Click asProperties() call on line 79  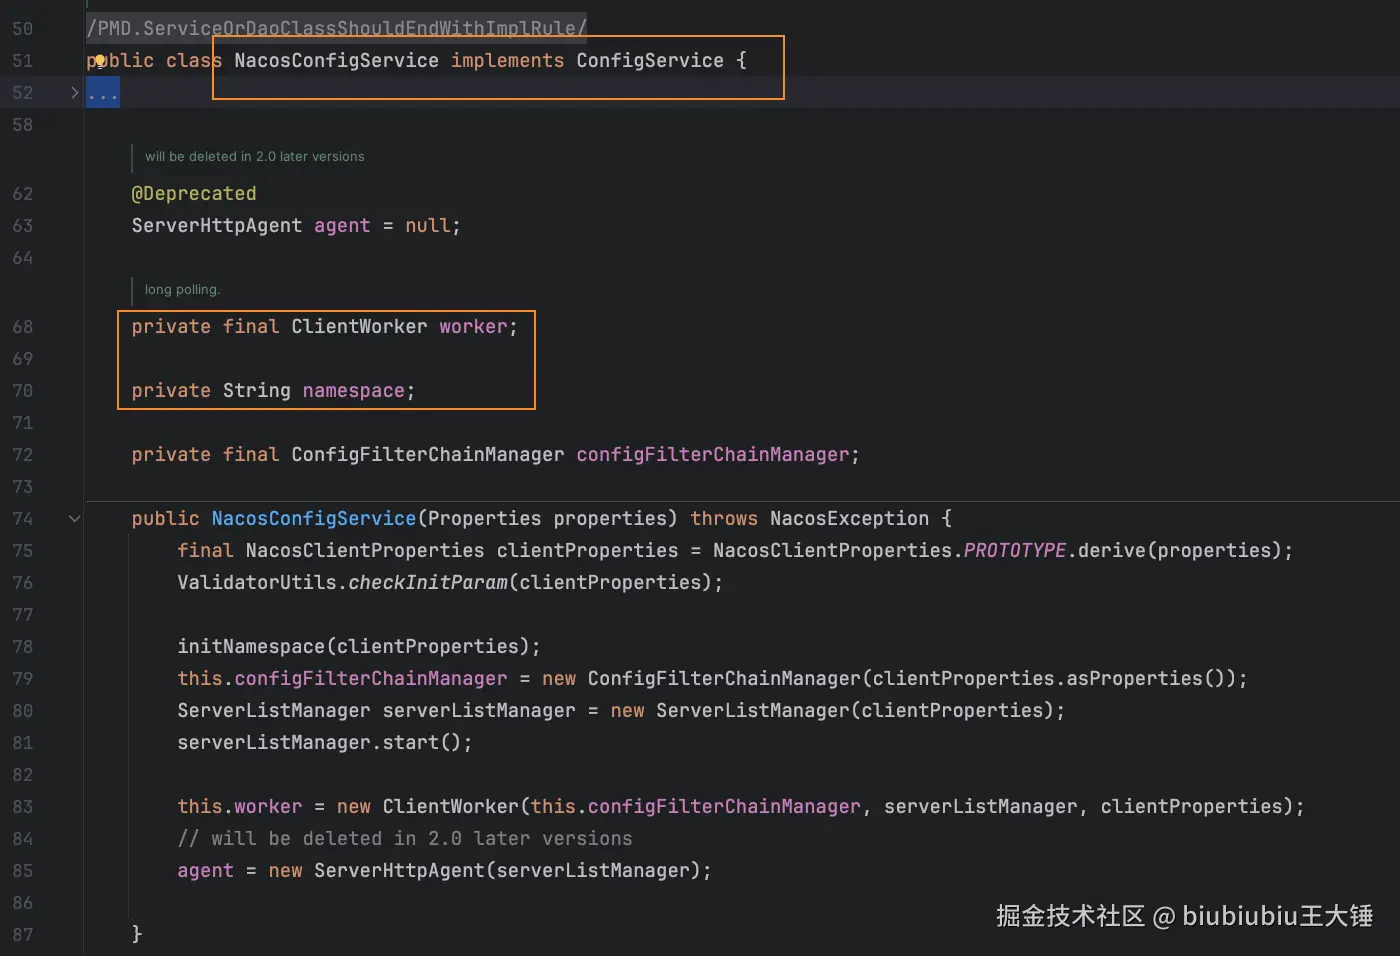point(1147,678)
